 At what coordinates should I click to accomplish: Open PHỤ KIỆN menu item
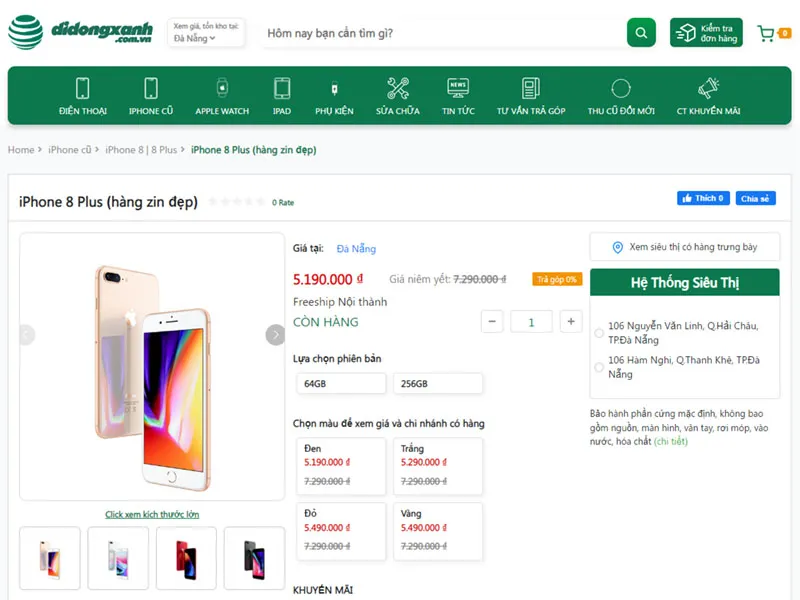tap(334, 111)
